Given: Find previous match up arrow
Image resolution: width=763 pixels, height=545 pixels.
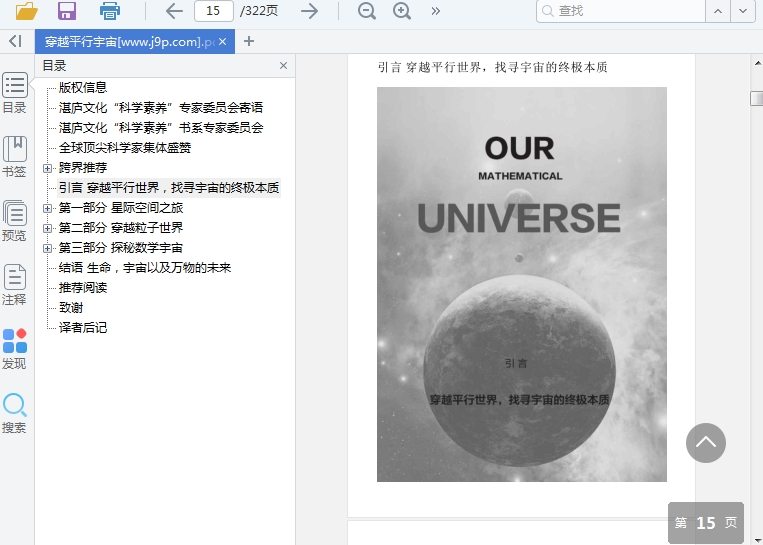Looking at the screenshot, I should tap(718, 11).
